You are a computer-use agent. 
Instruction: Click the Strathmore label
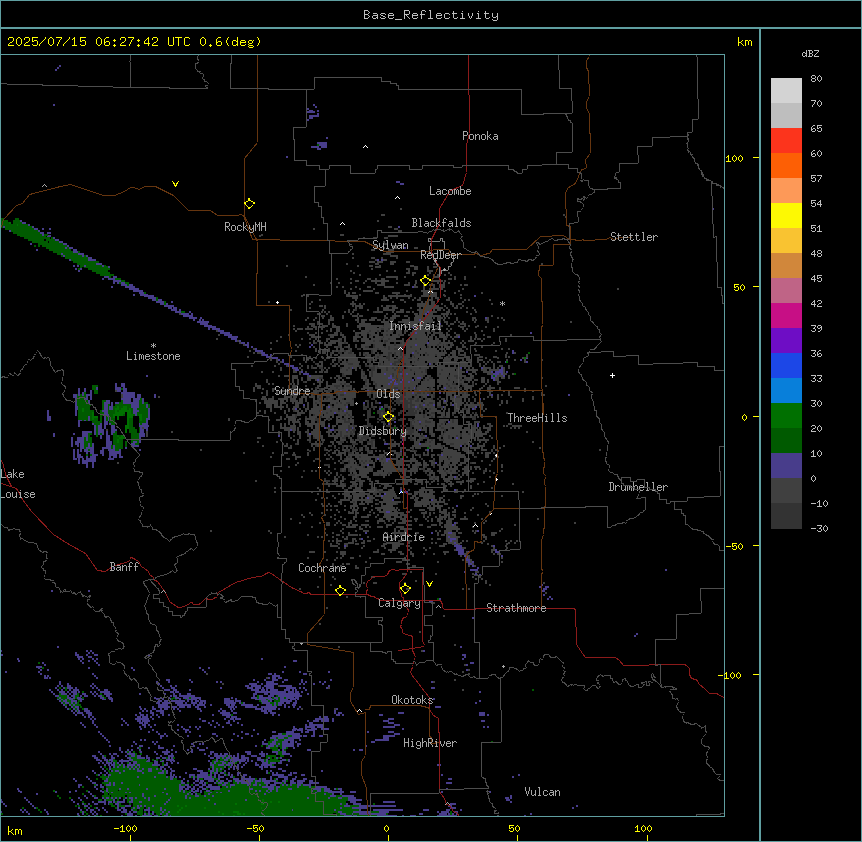point(516,608)
